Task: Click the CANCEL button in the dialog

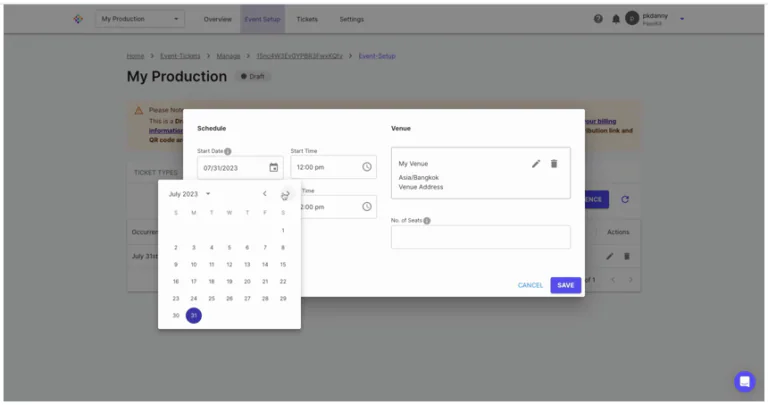Action: tap(530, 285)
